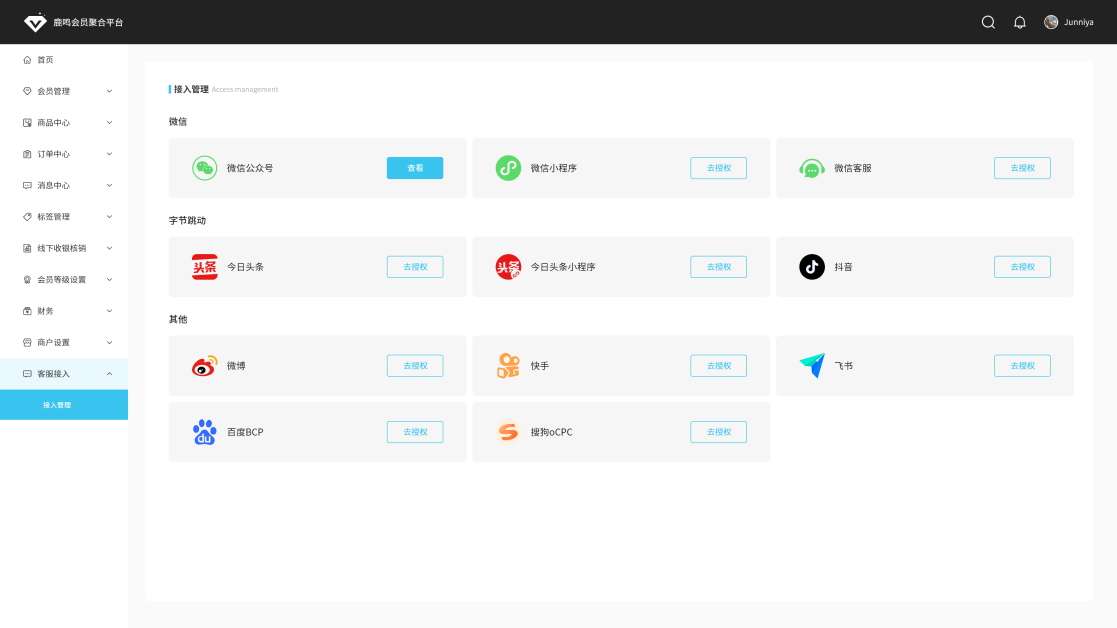The width and height of the screenshot is (1117, 628).
Task: Click the 今日头条小程序 round logo
Action: click(508, 267)
